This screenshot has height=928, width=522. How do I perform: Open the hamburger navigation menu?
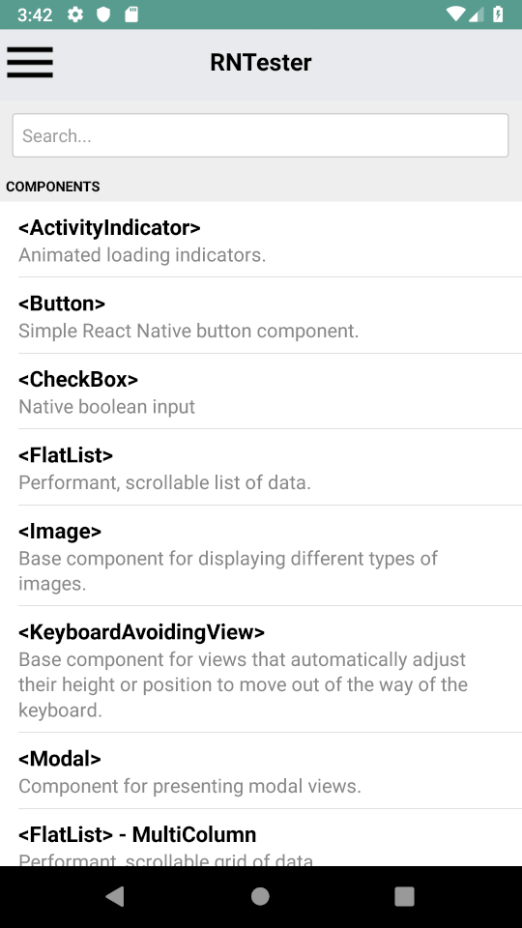coord(30,62)
